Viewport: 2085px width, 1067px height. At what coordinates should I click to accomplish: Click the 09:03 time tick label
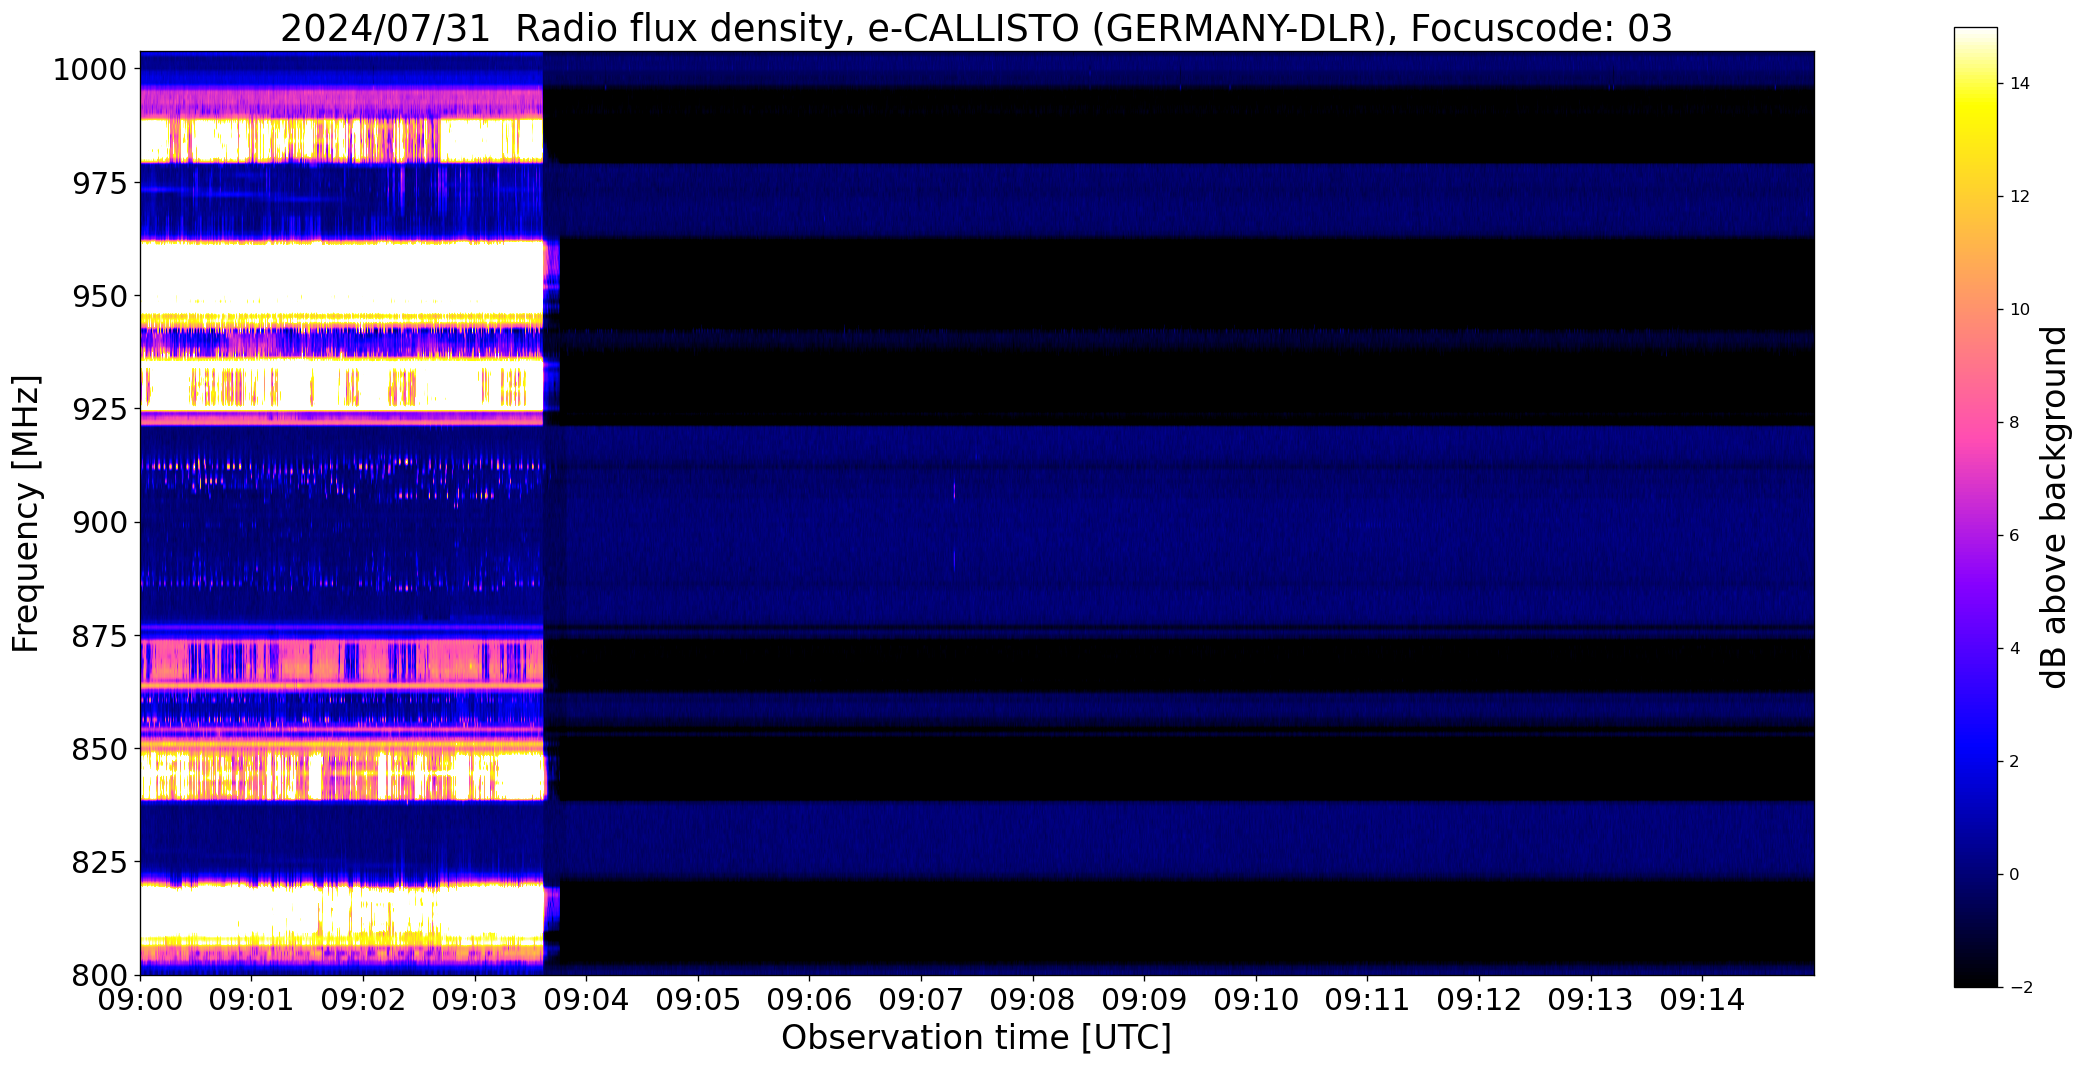[x=475, y=999]
